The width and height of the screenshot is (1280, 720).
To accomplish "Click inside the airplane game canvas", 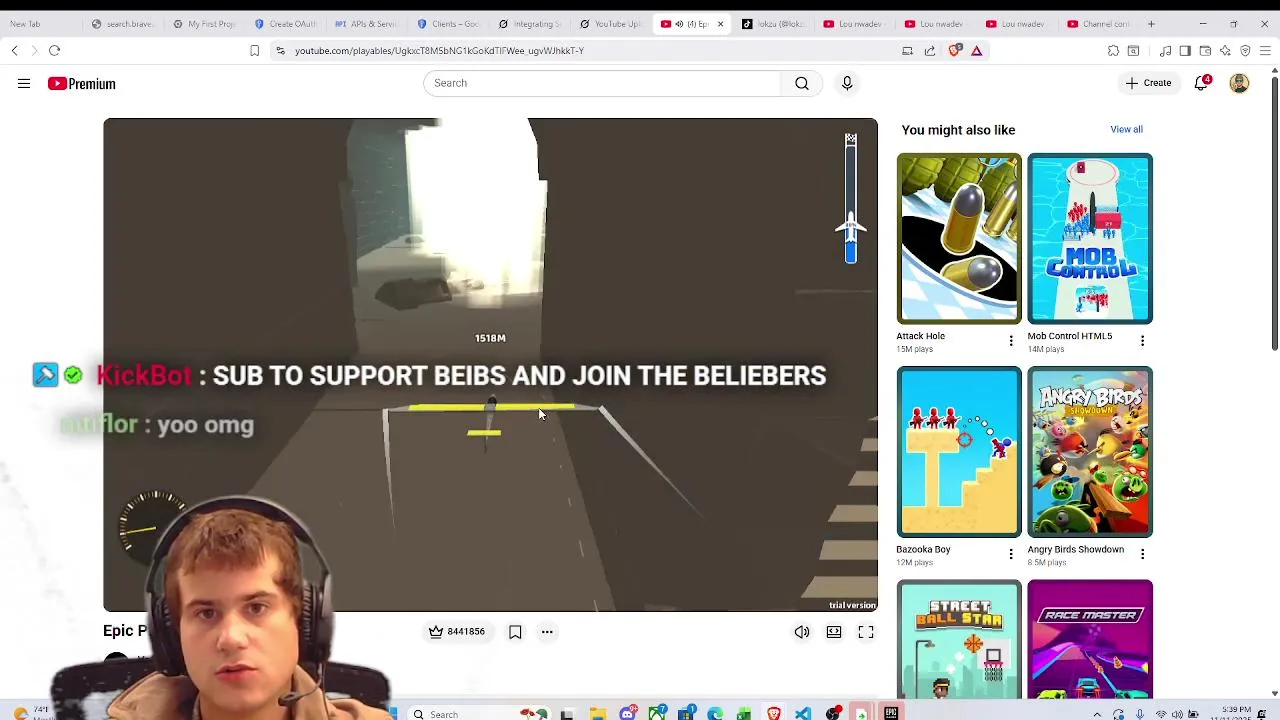I will pyautogui.click(x=490, y=364).
